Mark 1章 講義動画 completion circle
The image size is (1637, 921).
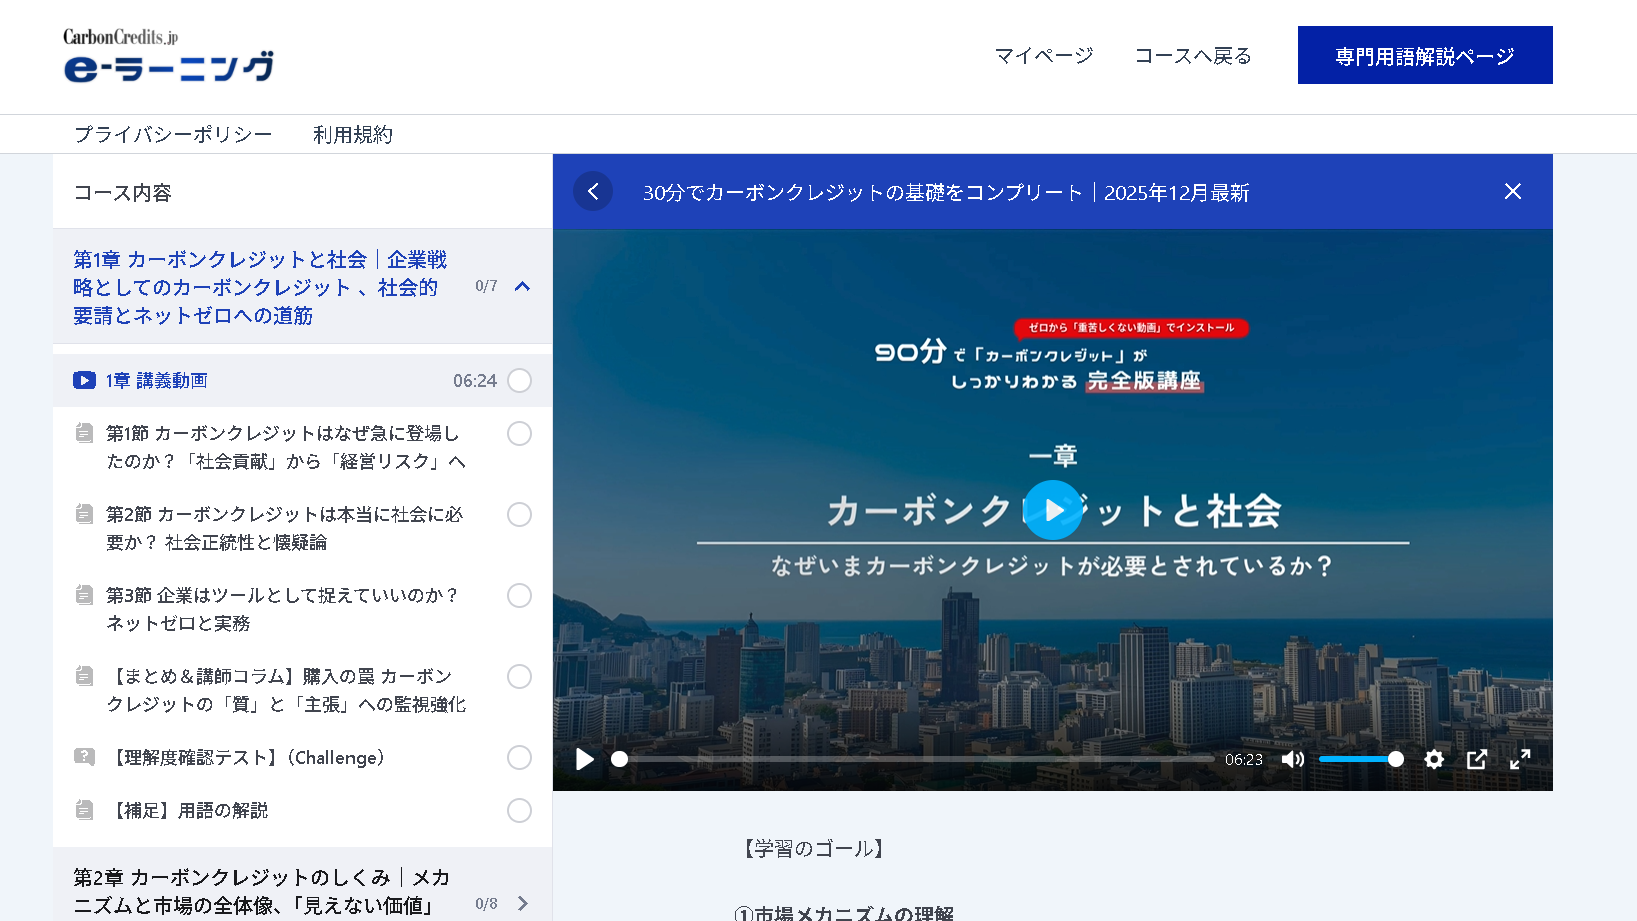tap(519, 381)
